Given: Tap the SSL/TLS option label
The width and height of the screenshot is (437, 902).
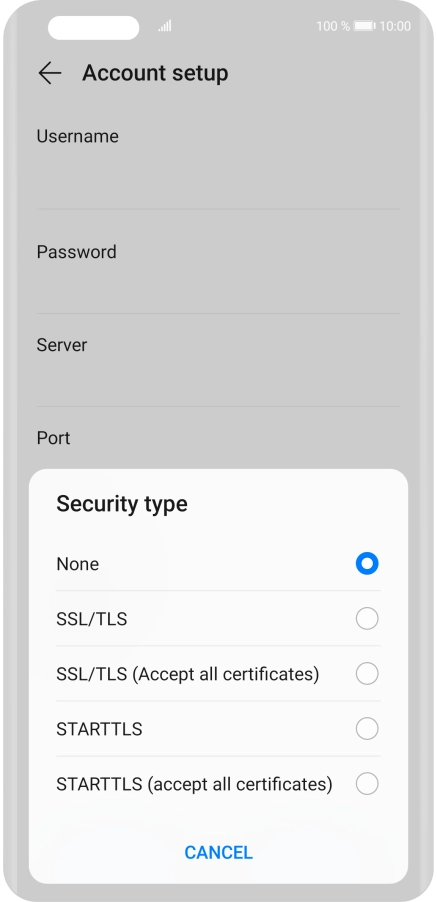Looking at the screenshot, I should click(92, 619).
